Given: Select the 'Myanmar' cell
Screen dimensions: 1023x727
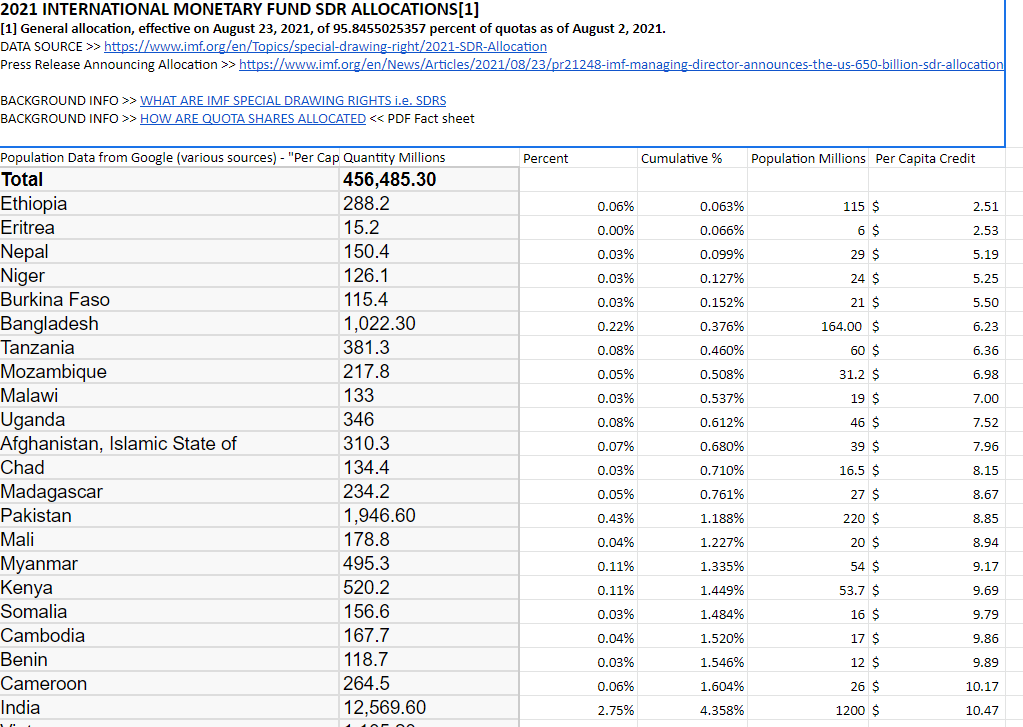Looking at the screenshot, I should click(170, 564).
